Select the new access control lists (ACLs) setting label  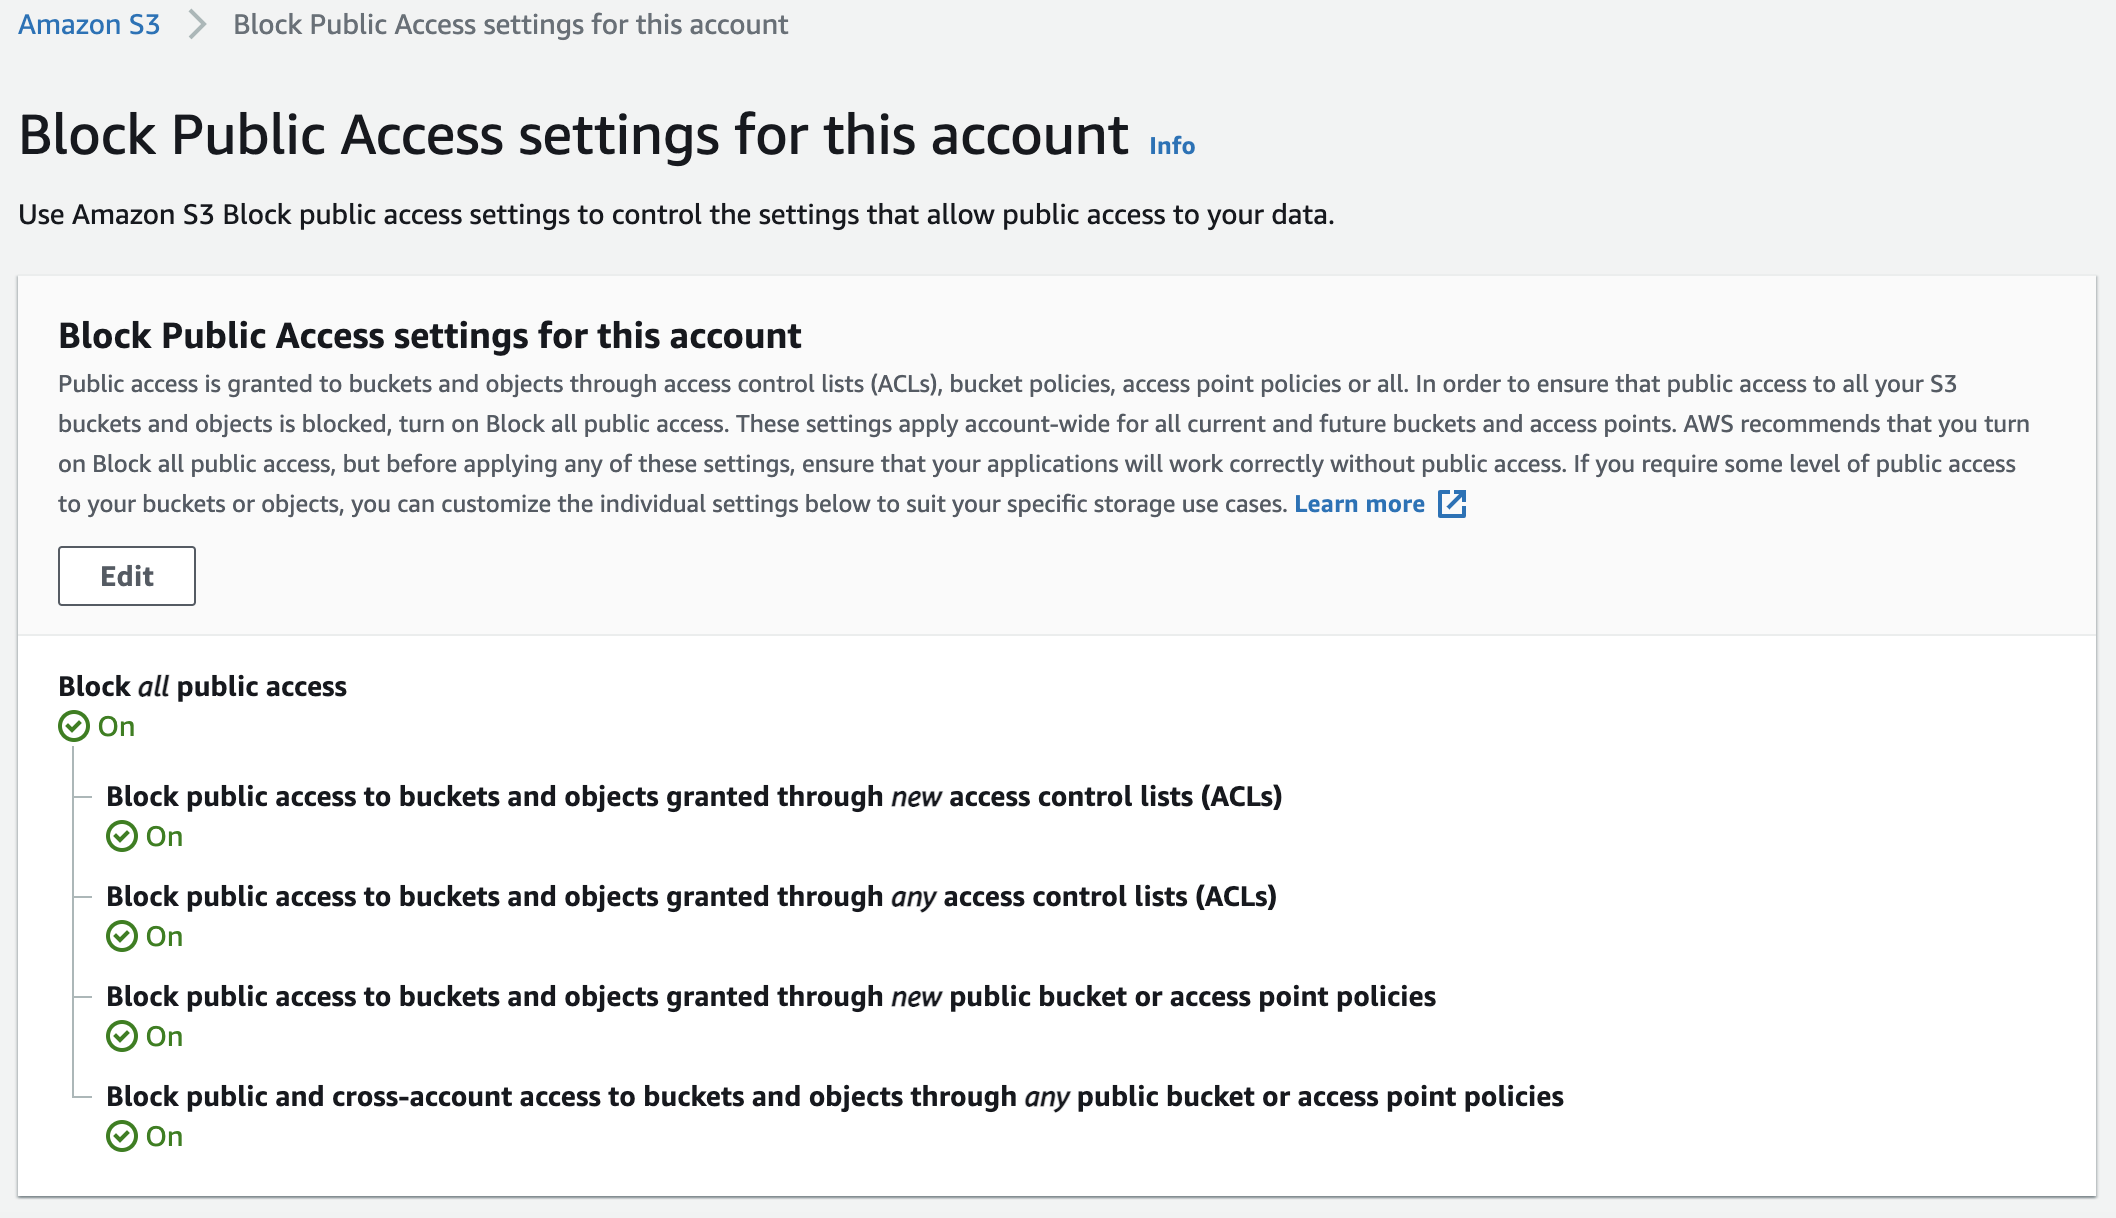click(694, 796)
